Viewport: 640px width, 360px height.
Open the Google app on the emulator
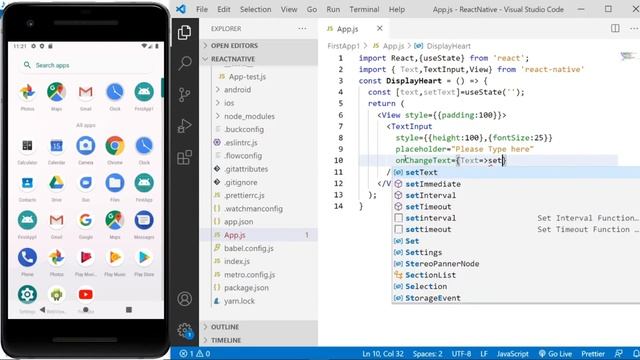coord(86,220)
